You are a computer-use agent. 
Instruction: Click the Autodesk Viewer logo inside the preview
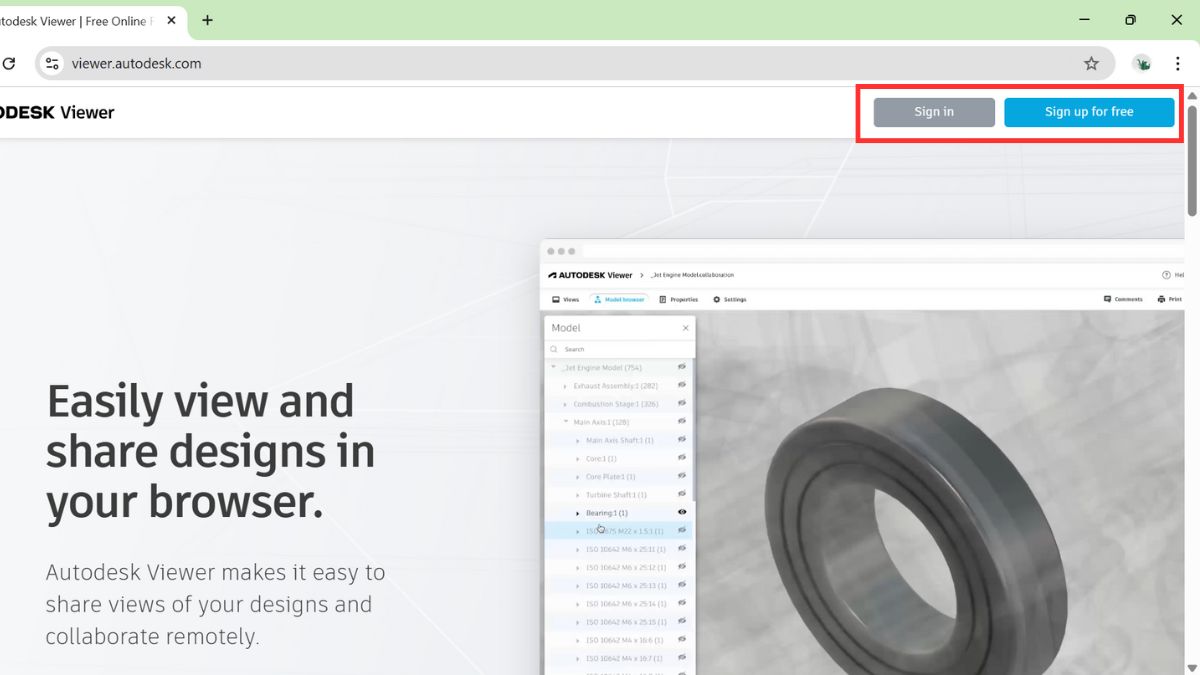click(590, 275)
